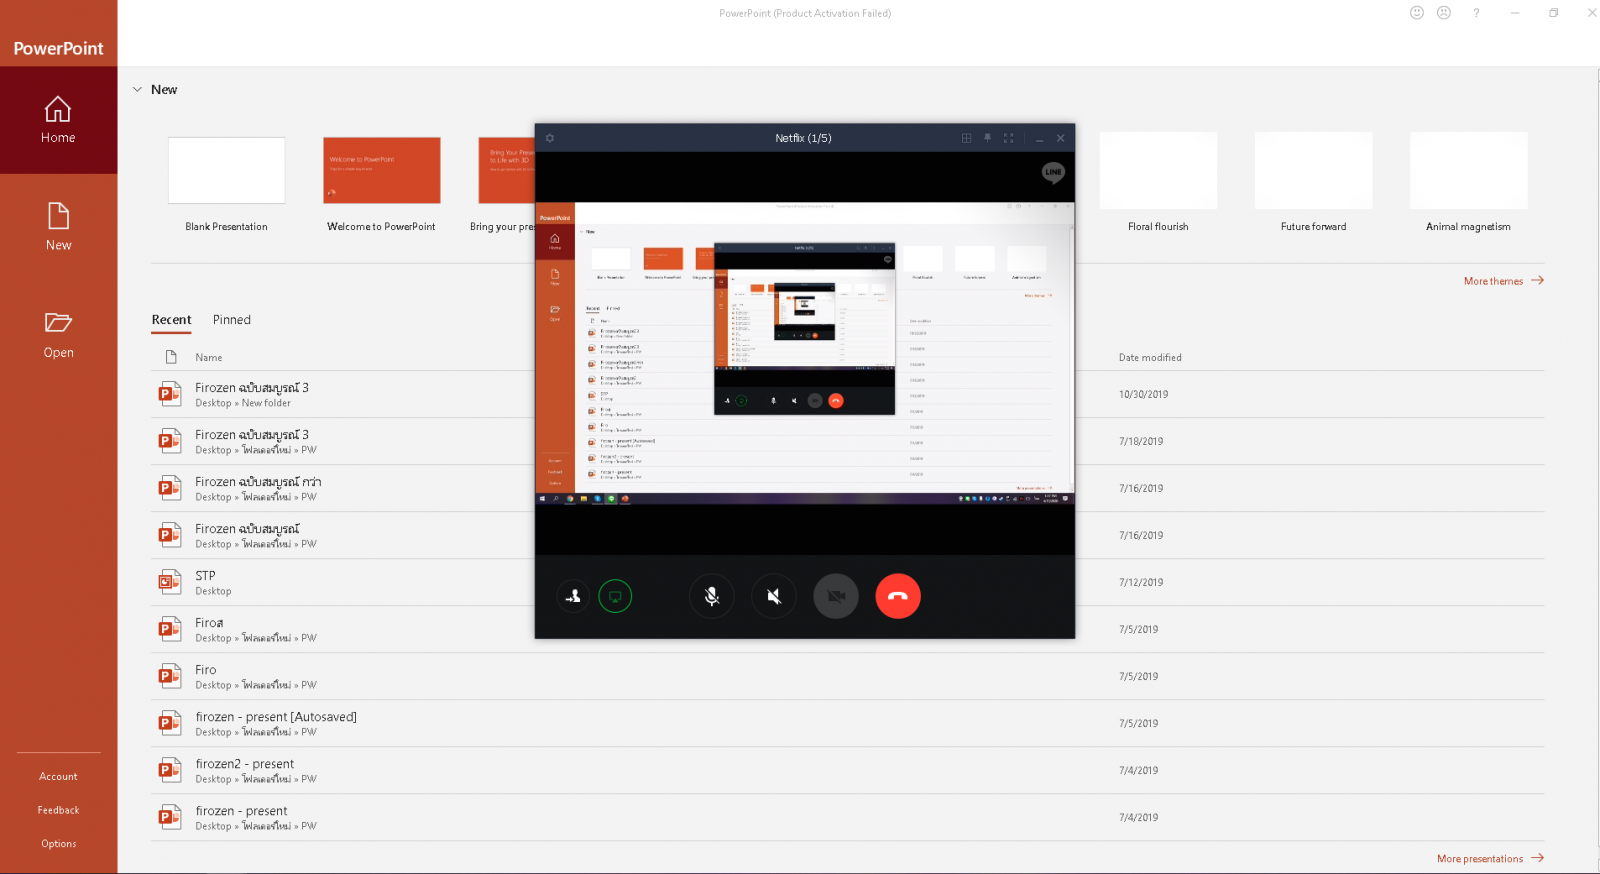1600x874 pixels.
Task: Open Options in the sidebar
Action: tap(58, 844)
